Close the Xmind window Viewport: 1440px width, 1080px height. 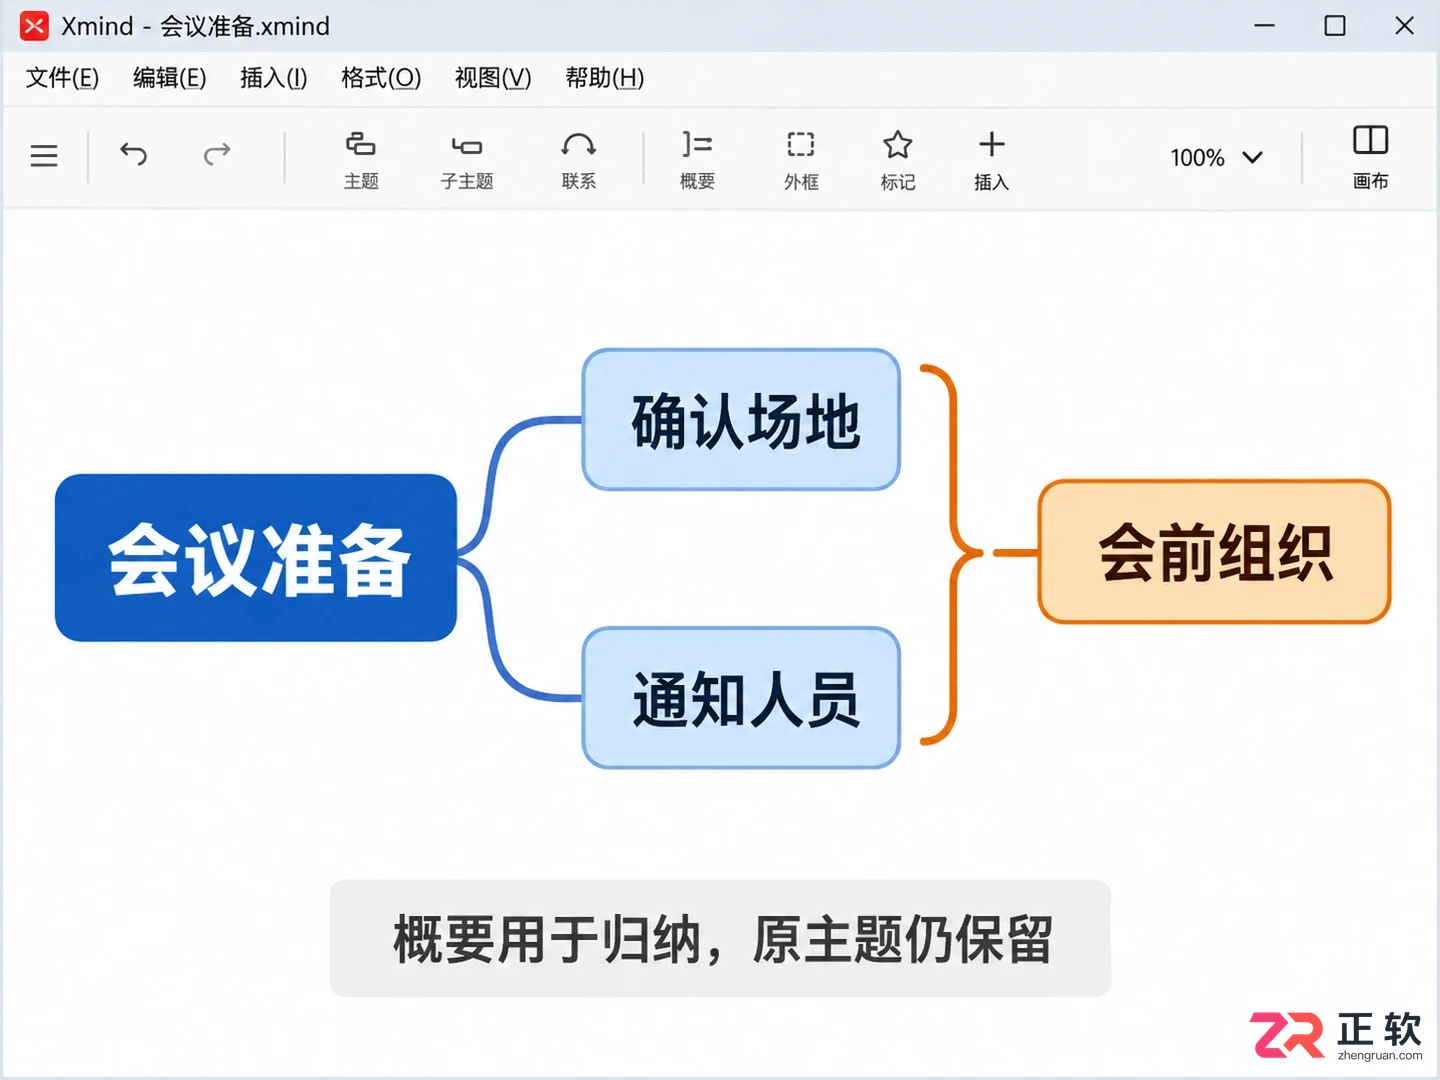[1404, 26]
